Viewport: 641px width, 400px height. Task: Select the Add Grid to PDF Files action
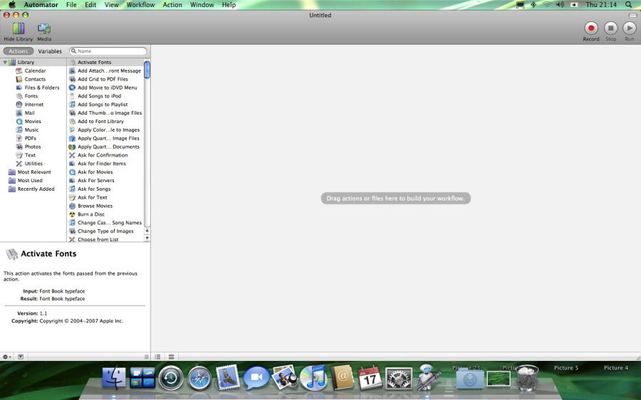pyautogui.click(x=105, y=79)
